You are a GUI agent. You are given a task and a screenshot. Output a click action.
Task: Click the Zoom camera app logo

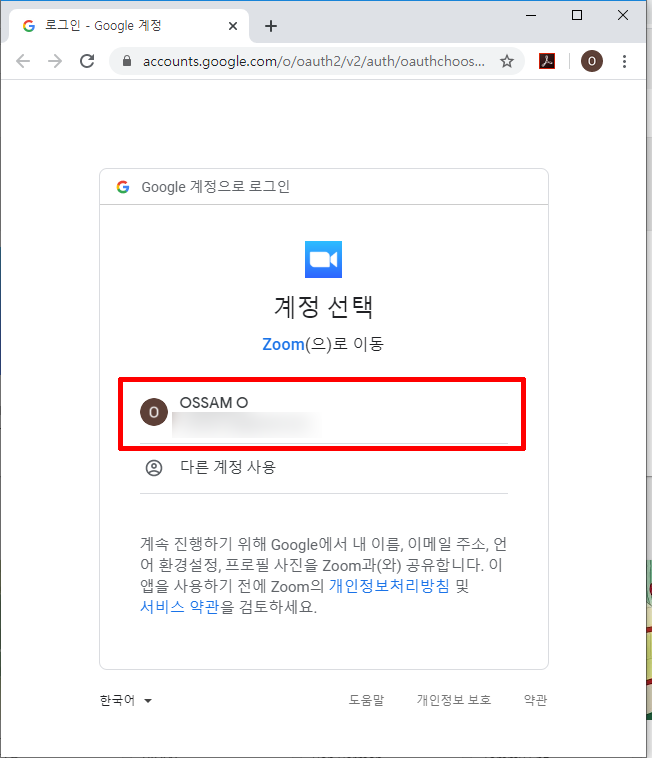(323, 260)
